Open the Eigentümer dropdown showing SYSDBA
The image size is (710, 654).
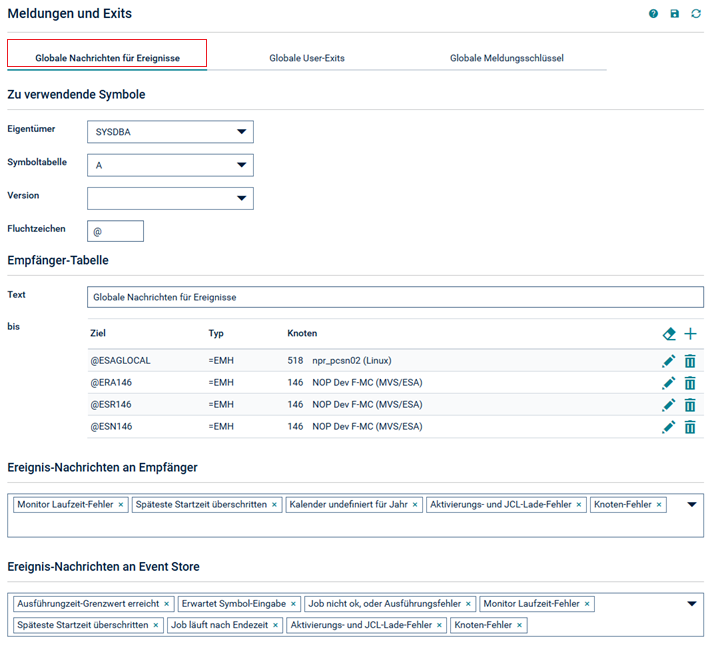tap(170, 132)
